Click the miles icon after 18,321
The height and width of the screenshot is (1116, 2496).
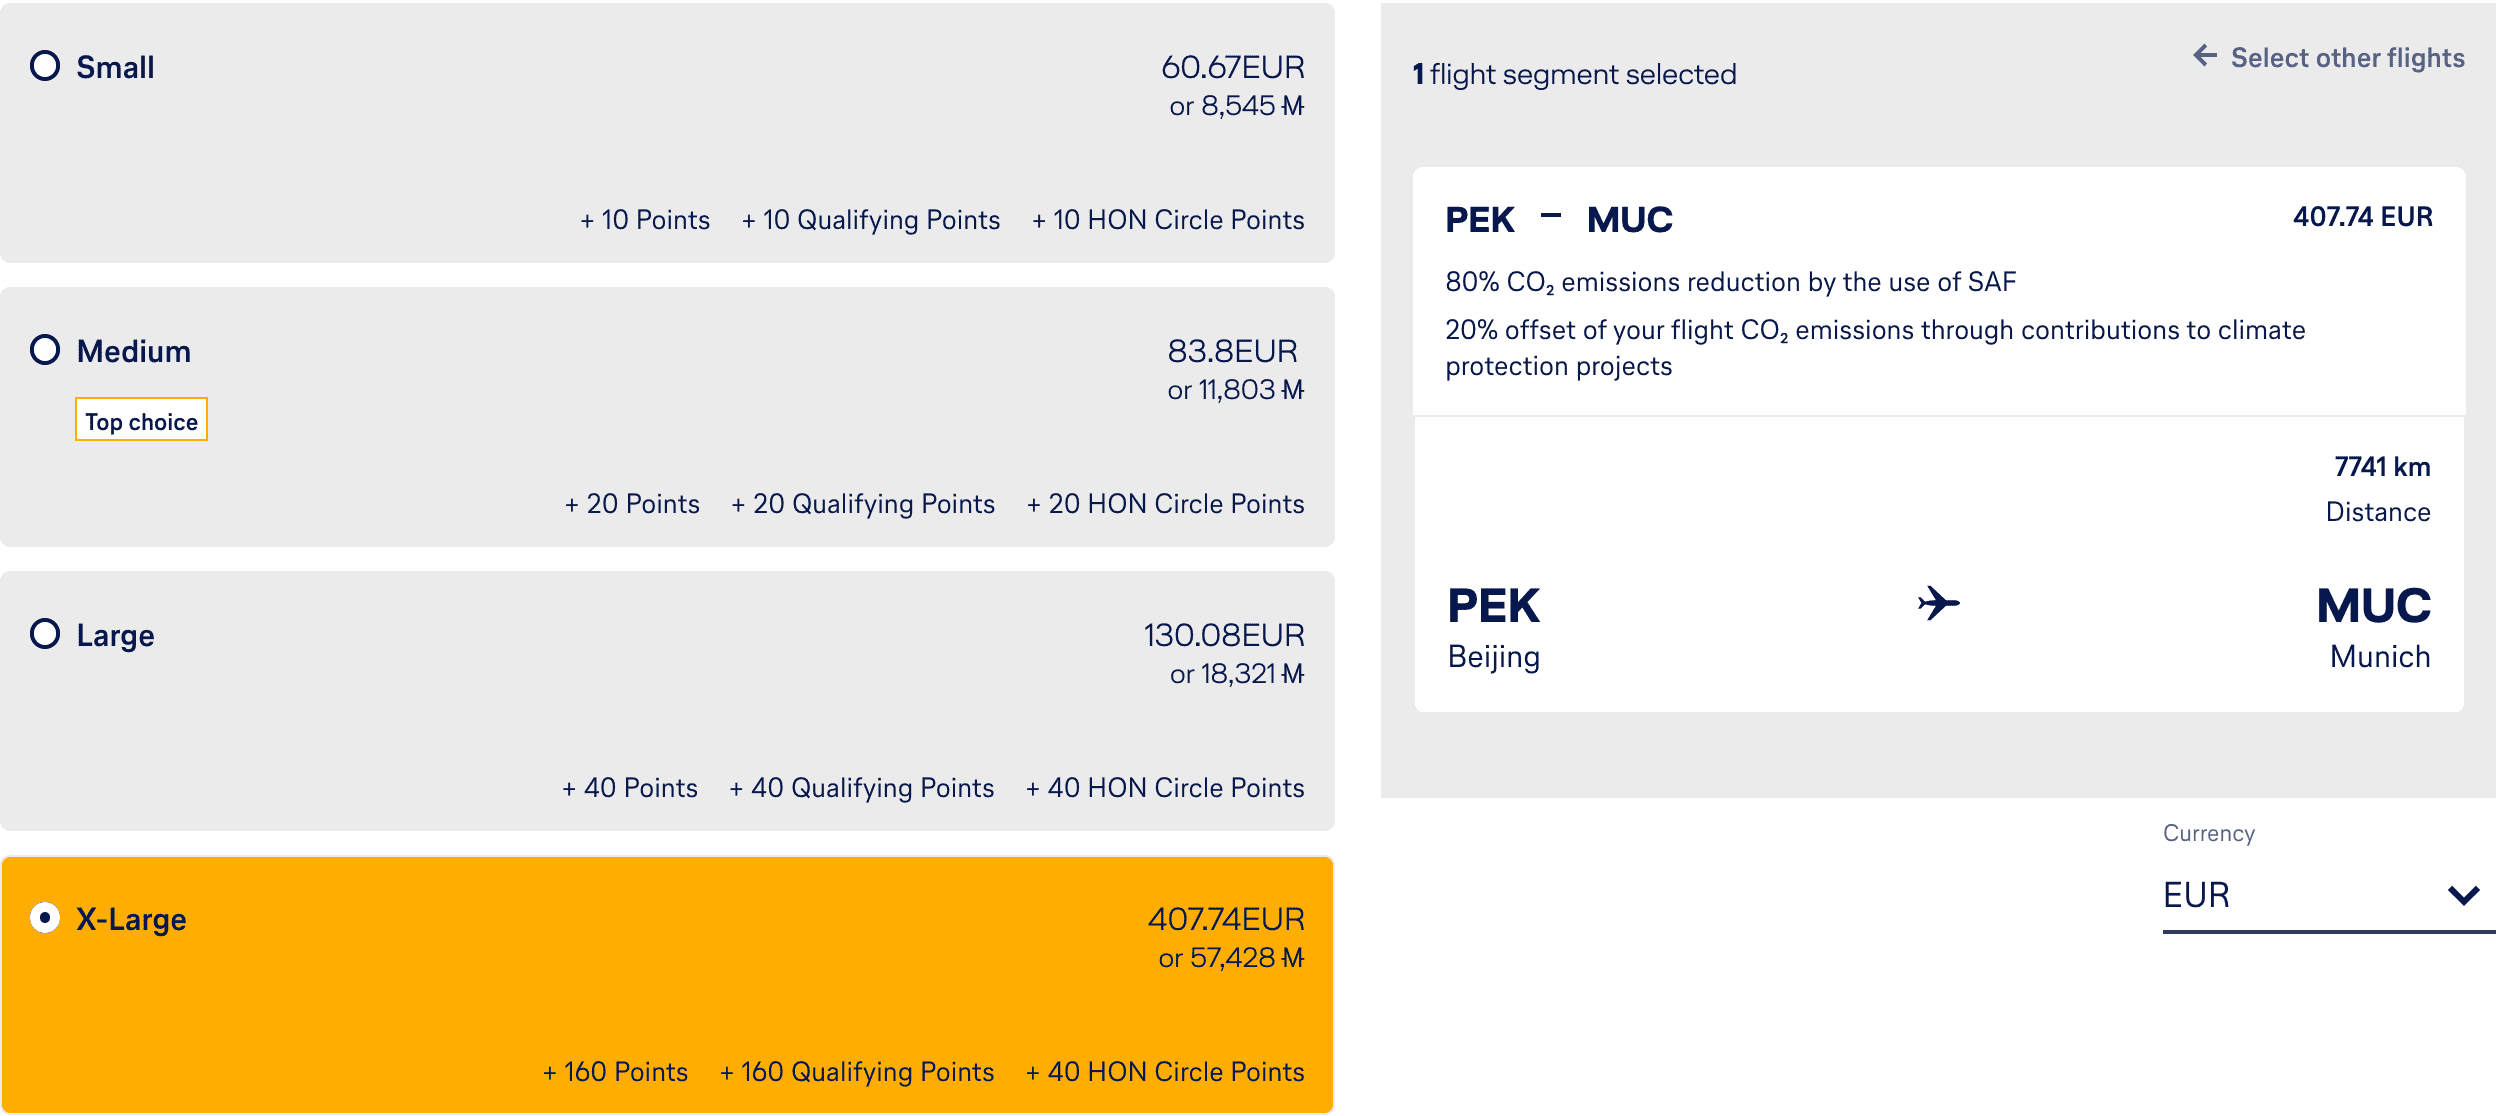pyautogui.click(x=1293, y=674)
